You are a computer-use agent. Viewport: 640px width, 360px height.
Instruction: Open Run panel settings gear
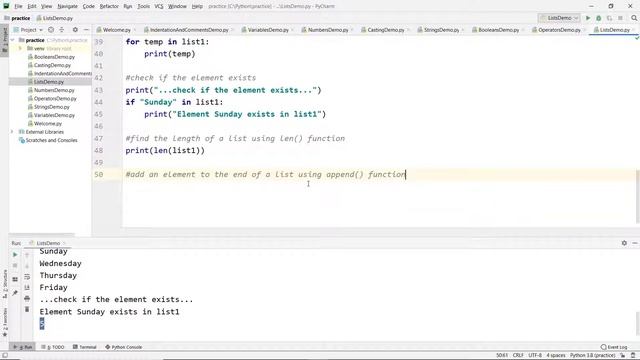coord(624,243)
